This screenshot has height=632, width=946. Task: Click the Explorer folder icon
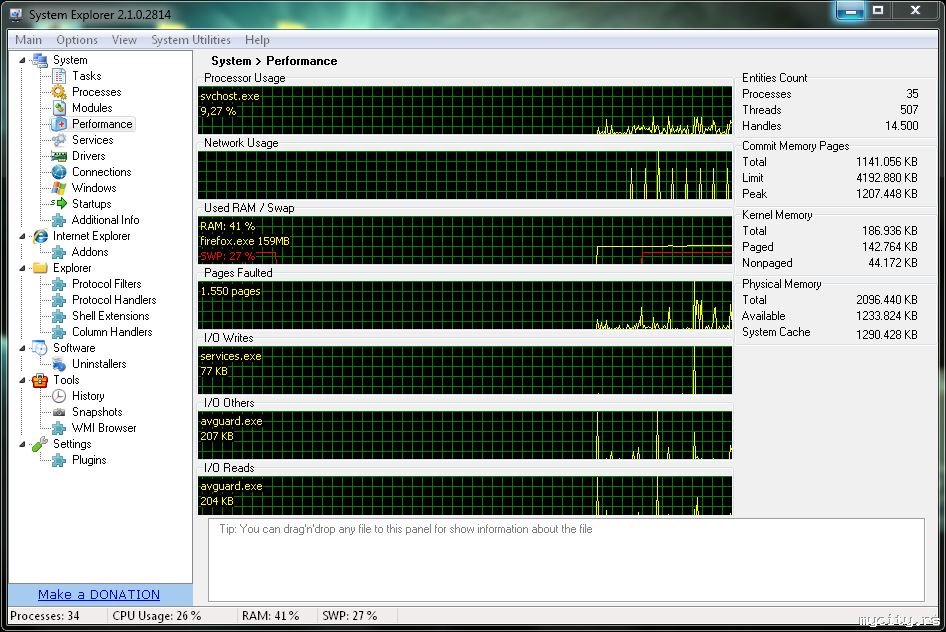(40, 268)
